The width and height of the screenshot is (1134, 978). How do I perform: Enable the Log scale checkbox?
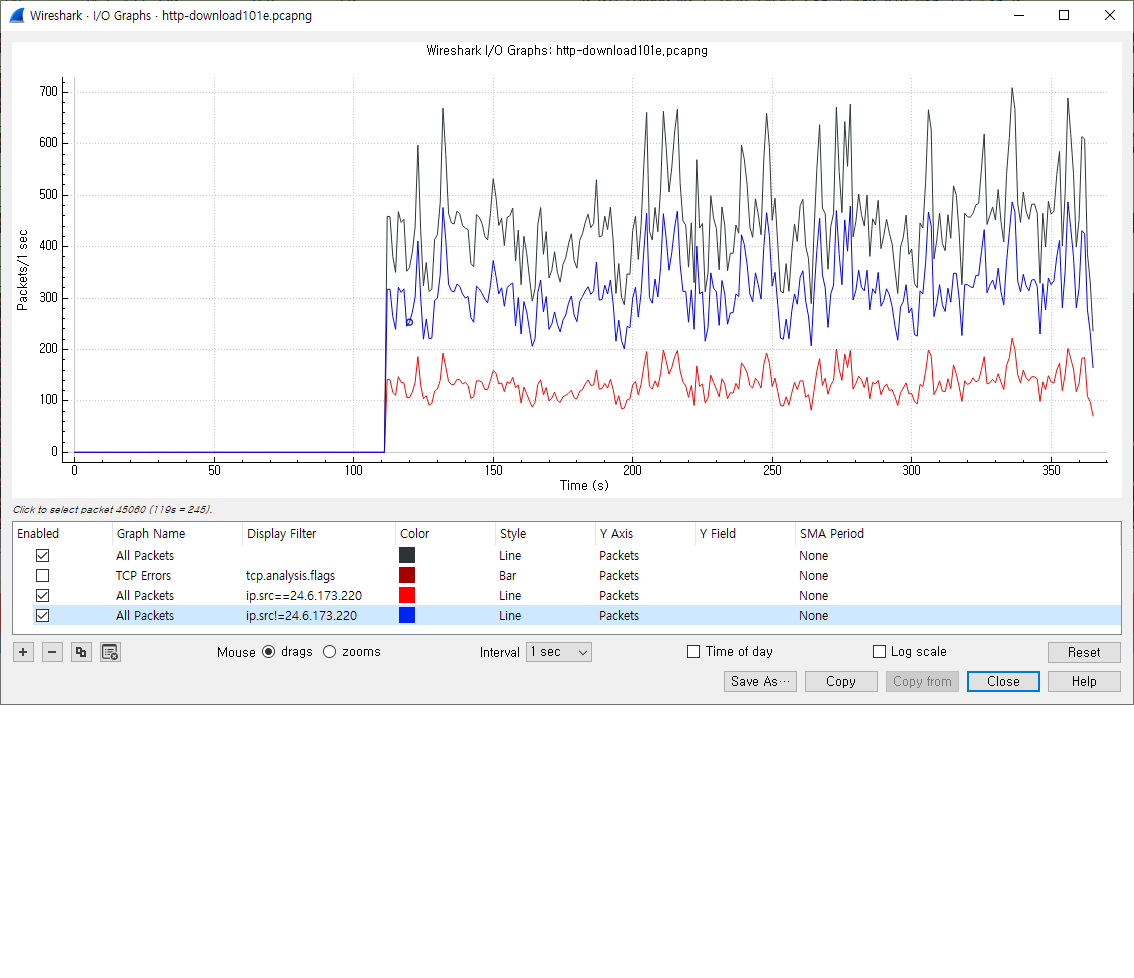pos(879,652)
